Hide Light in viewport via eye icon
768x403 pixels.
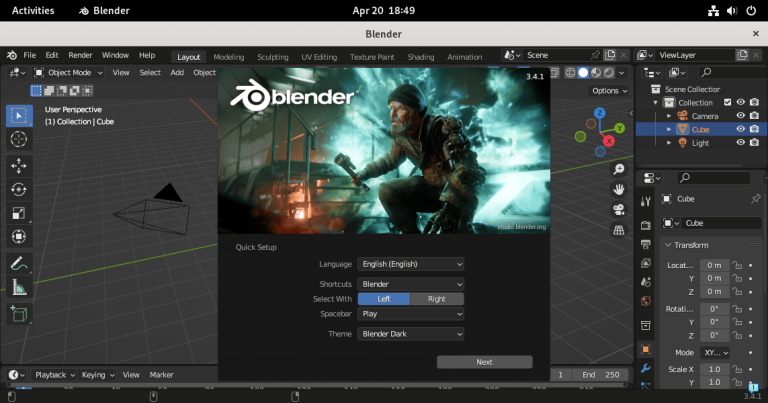pos(741,142)
